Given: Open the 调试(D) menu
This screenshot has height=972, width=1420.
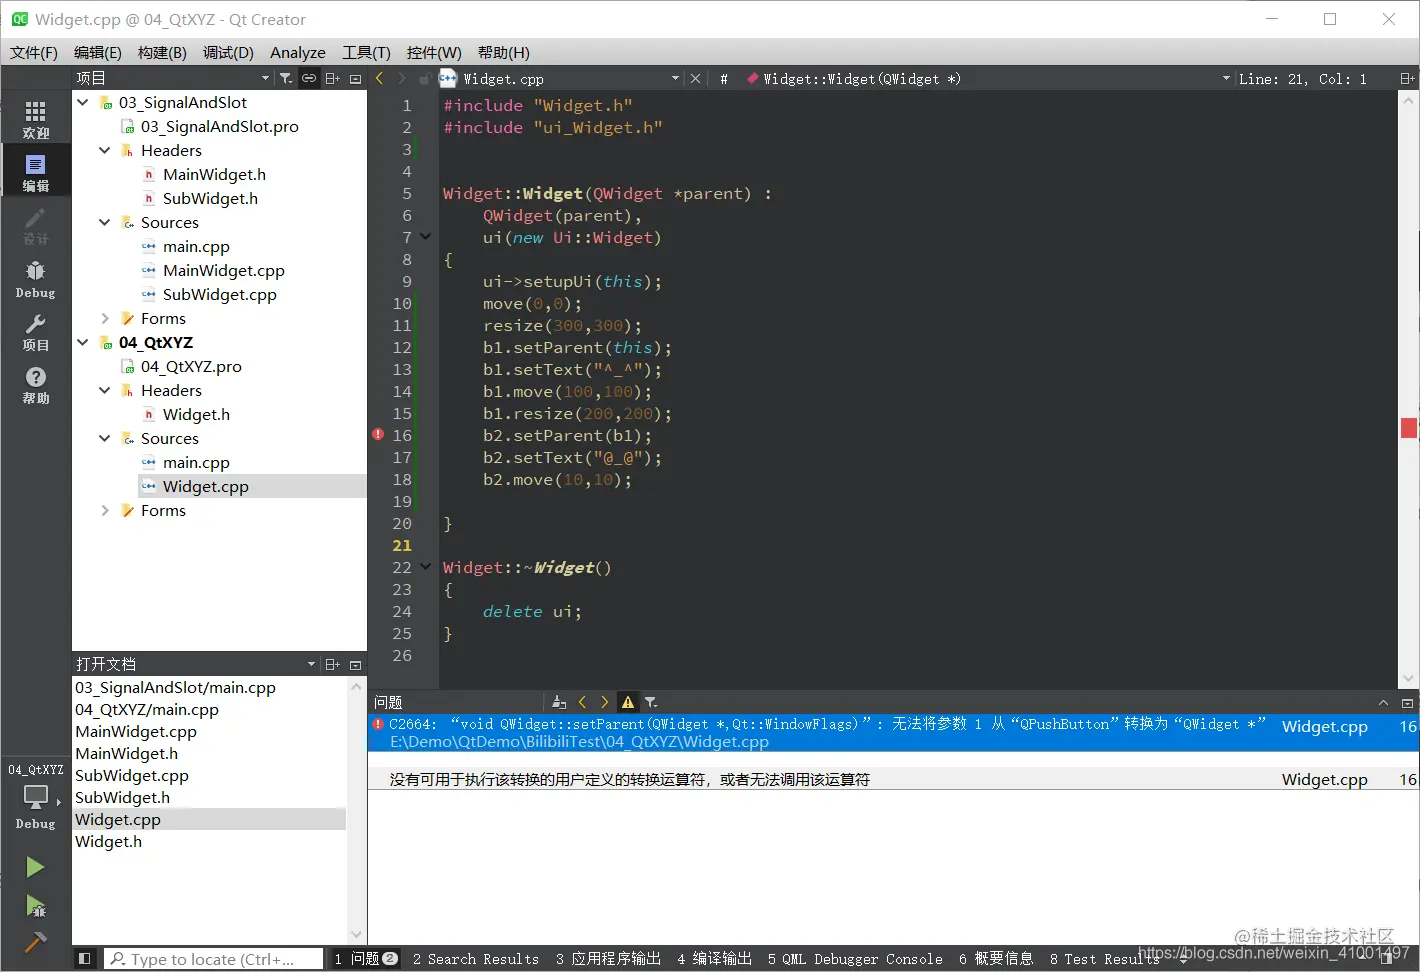Looking at the screenshot, I should (x=228, y=52).
